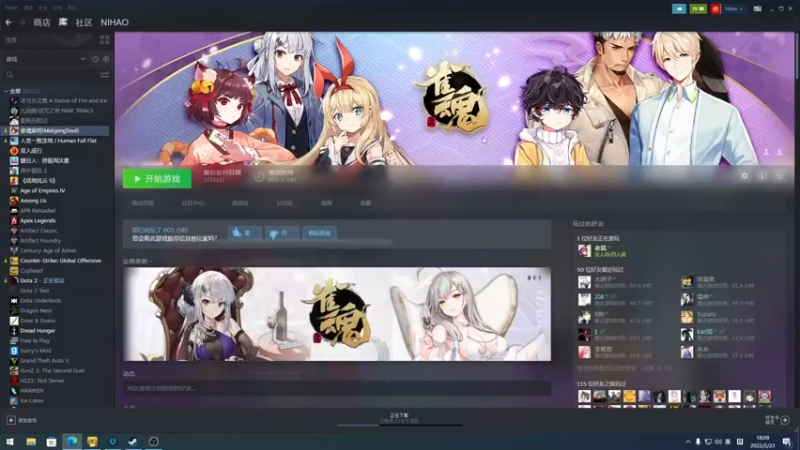
Task: Open the 游戏 library filter dropdown
Action: [45, 59]
